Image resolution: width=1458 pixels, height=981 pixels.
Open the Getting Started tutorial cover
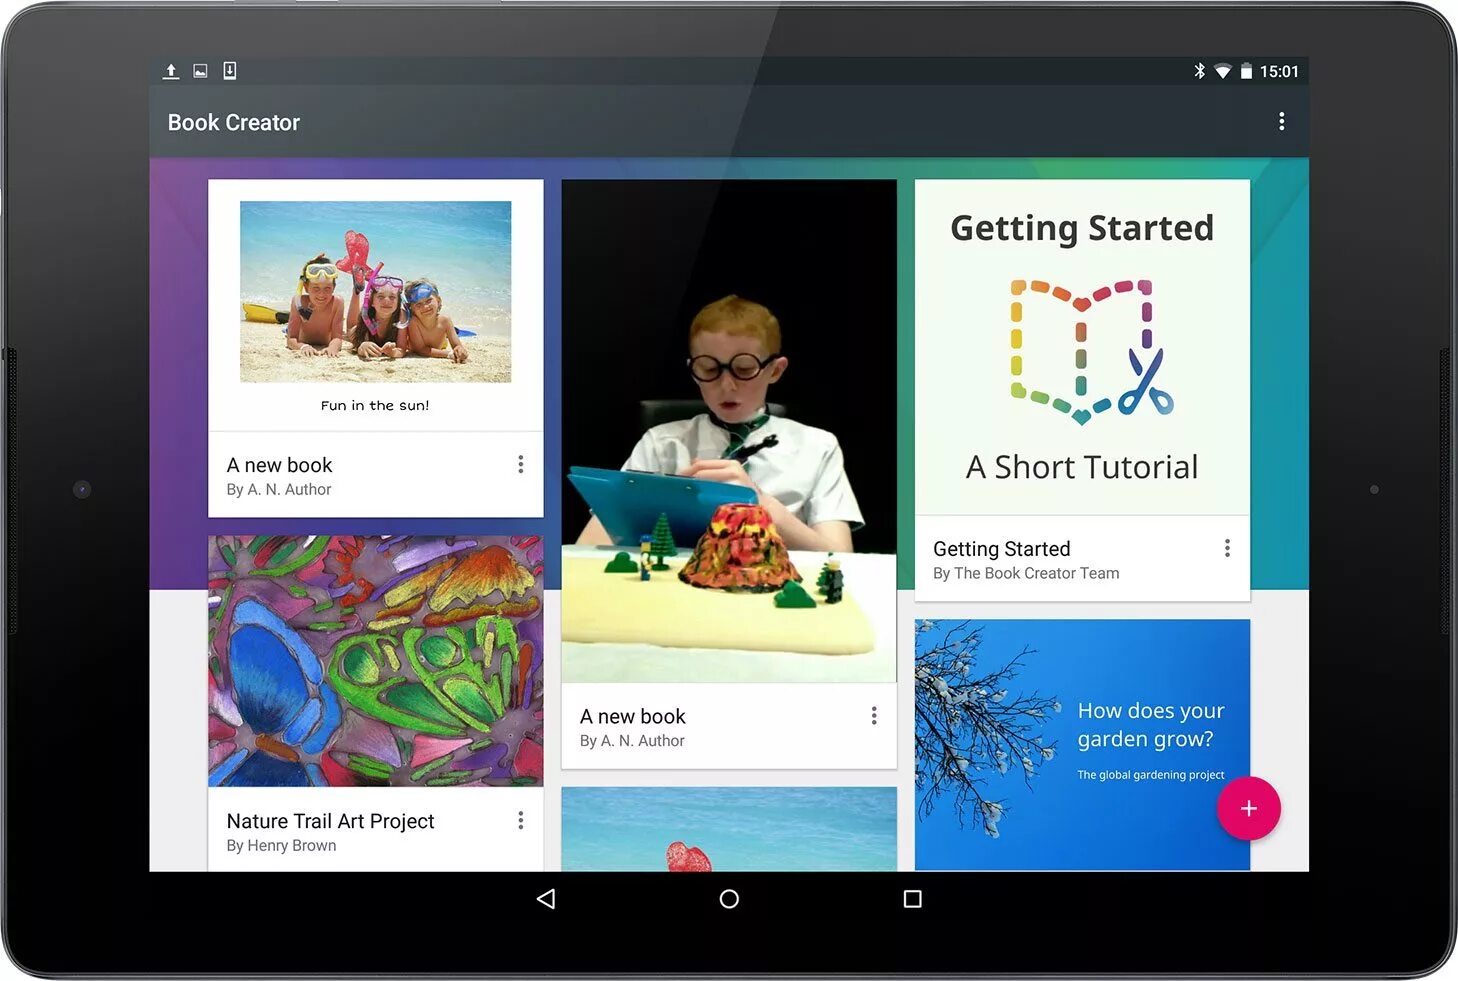(1082, 347)
